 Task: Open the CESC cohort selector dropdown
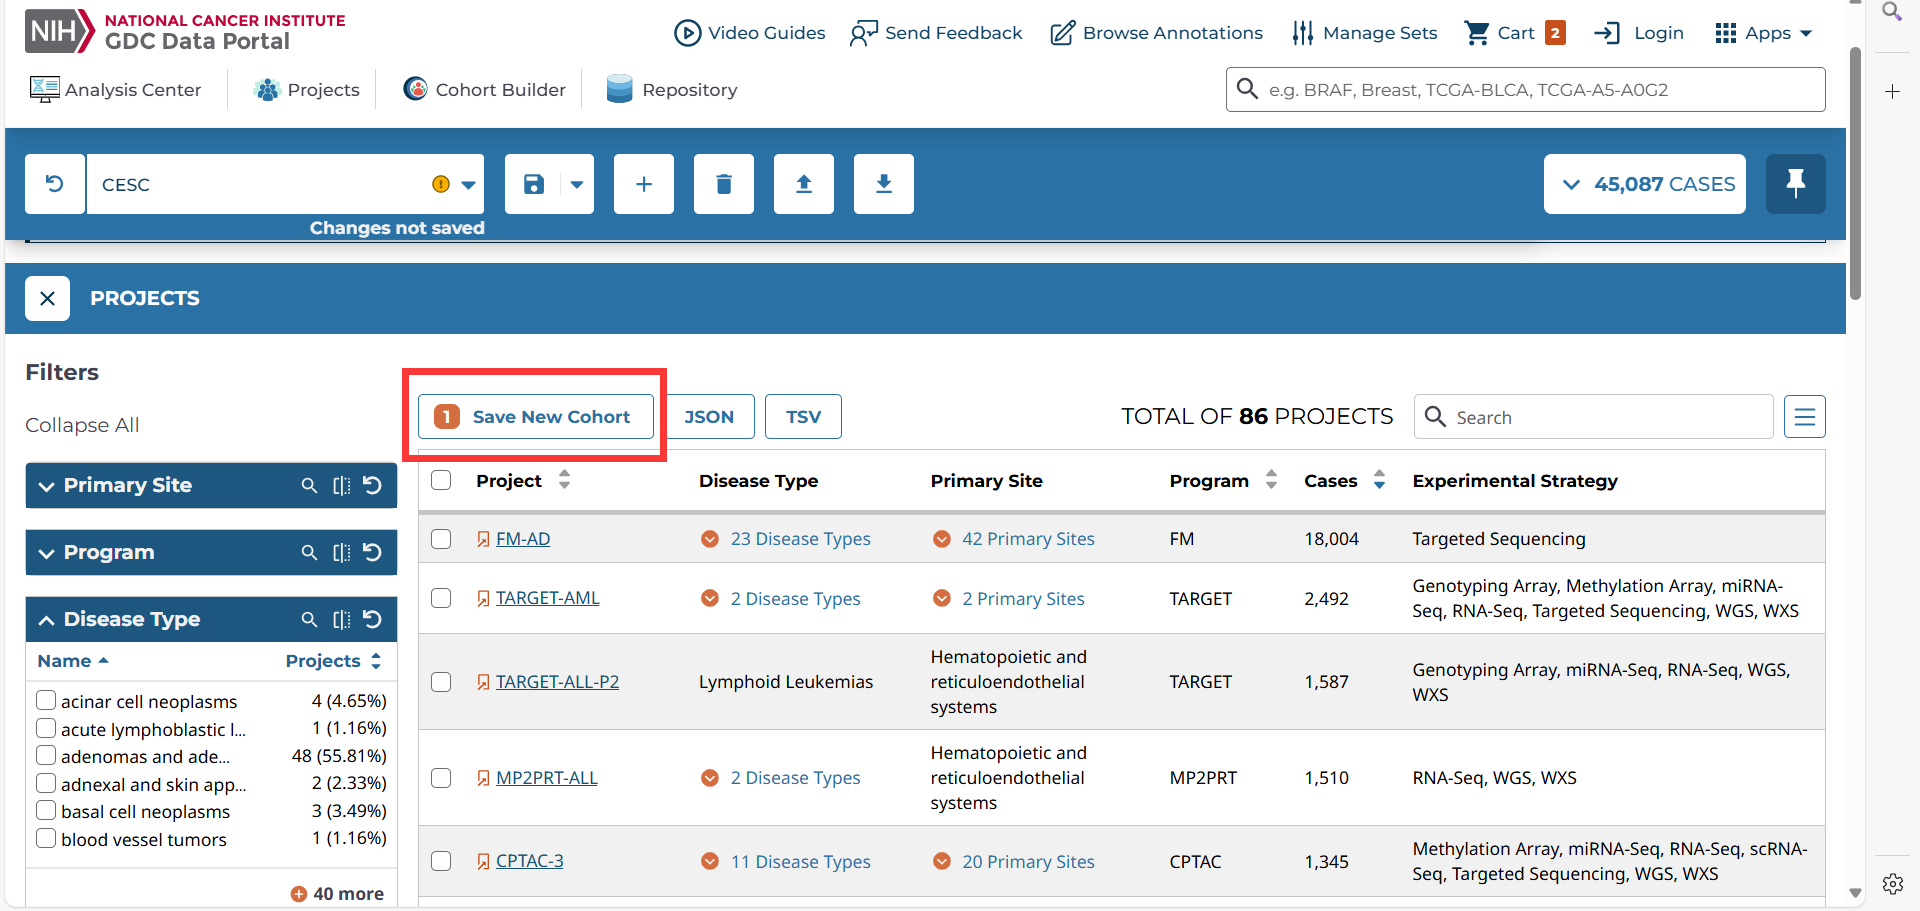coord(468,184)
